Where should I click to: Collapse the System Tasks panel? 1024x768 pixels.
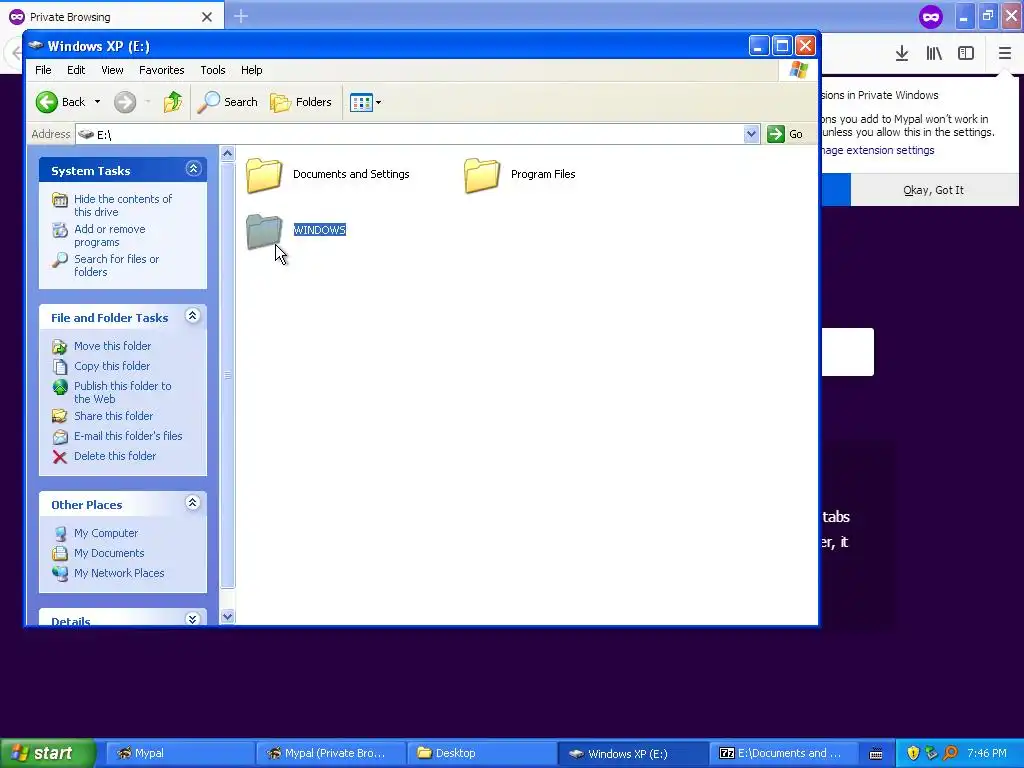click(193, 169)
